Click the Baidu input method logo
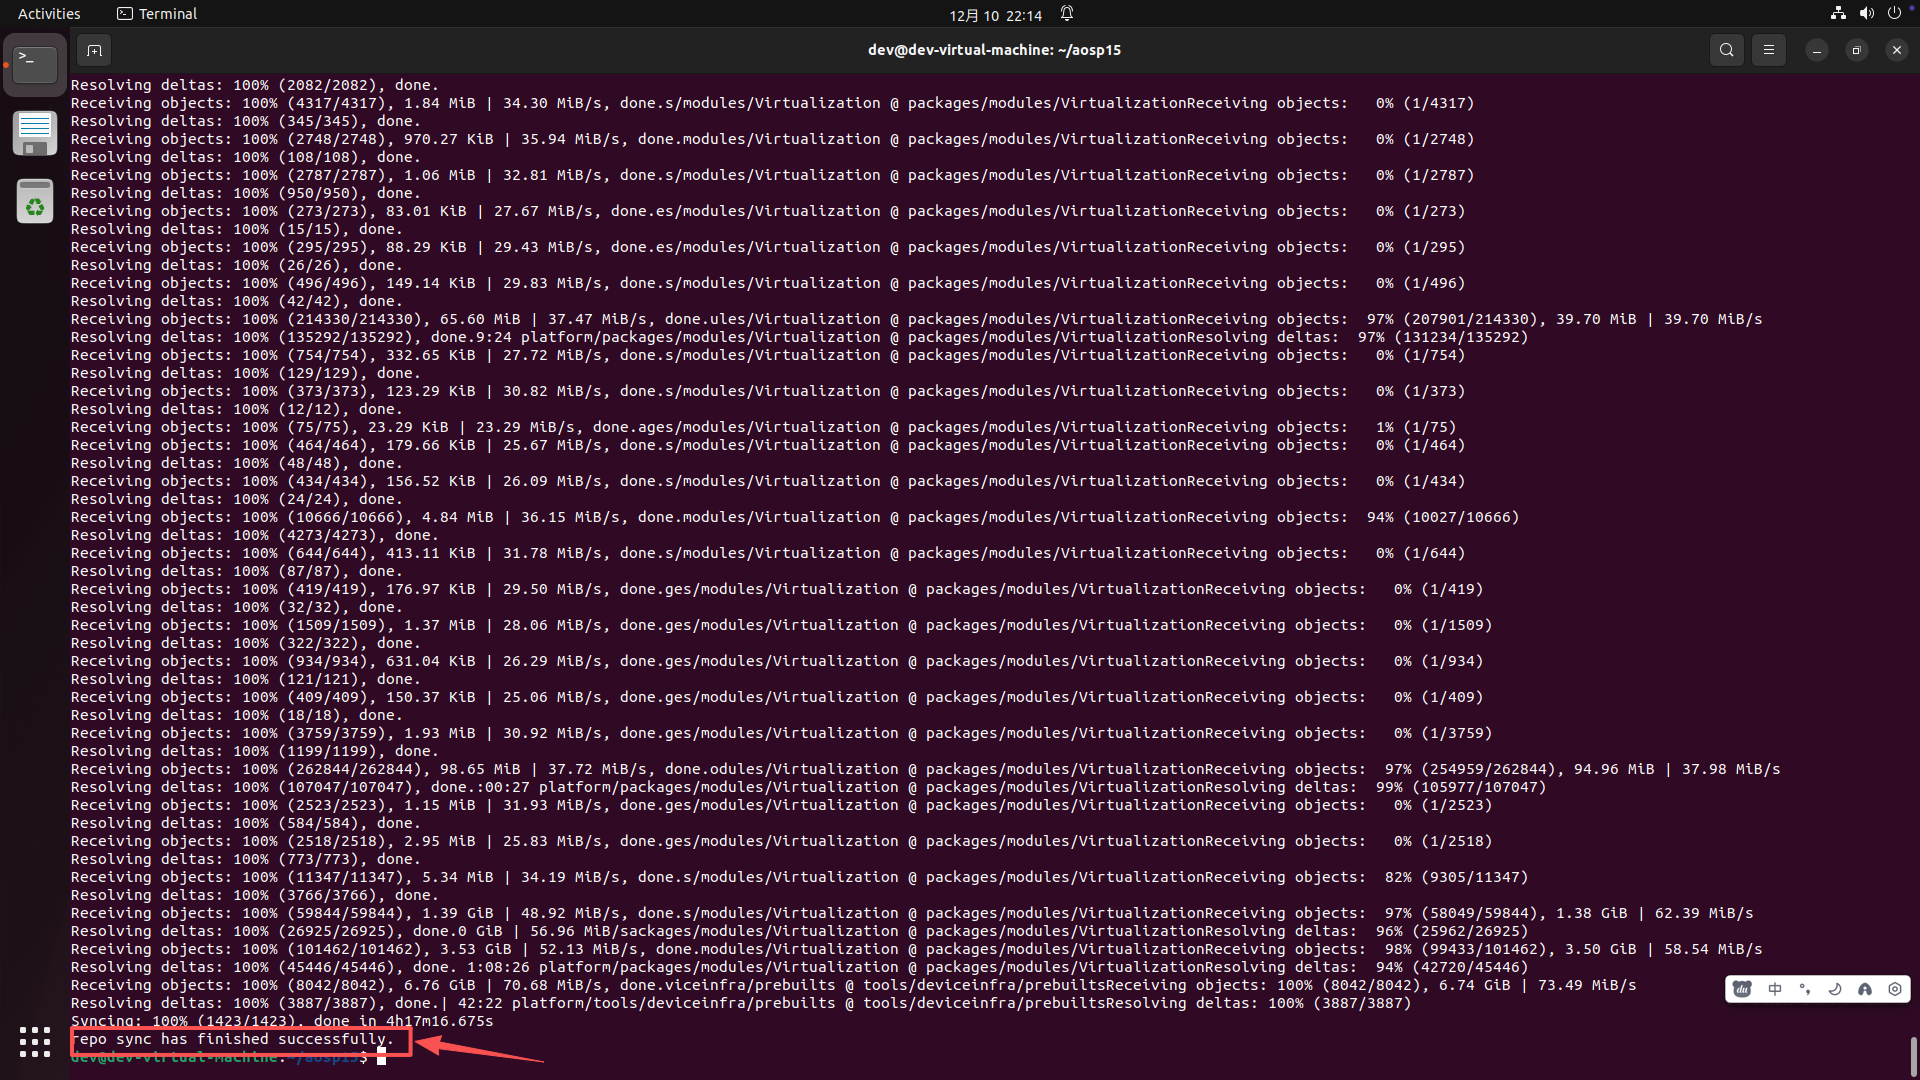Viewport: 1920px width, 1080px height. [x=1743, y=989]
